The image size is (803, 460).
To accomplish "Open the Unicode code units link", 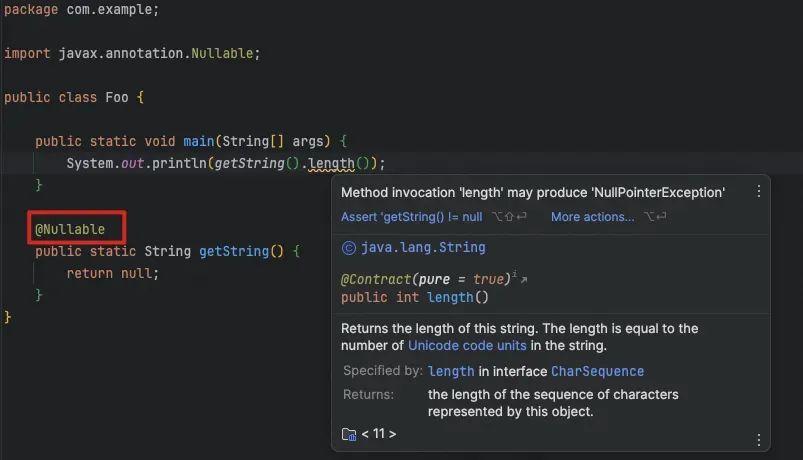I will [x=467, y=346].
